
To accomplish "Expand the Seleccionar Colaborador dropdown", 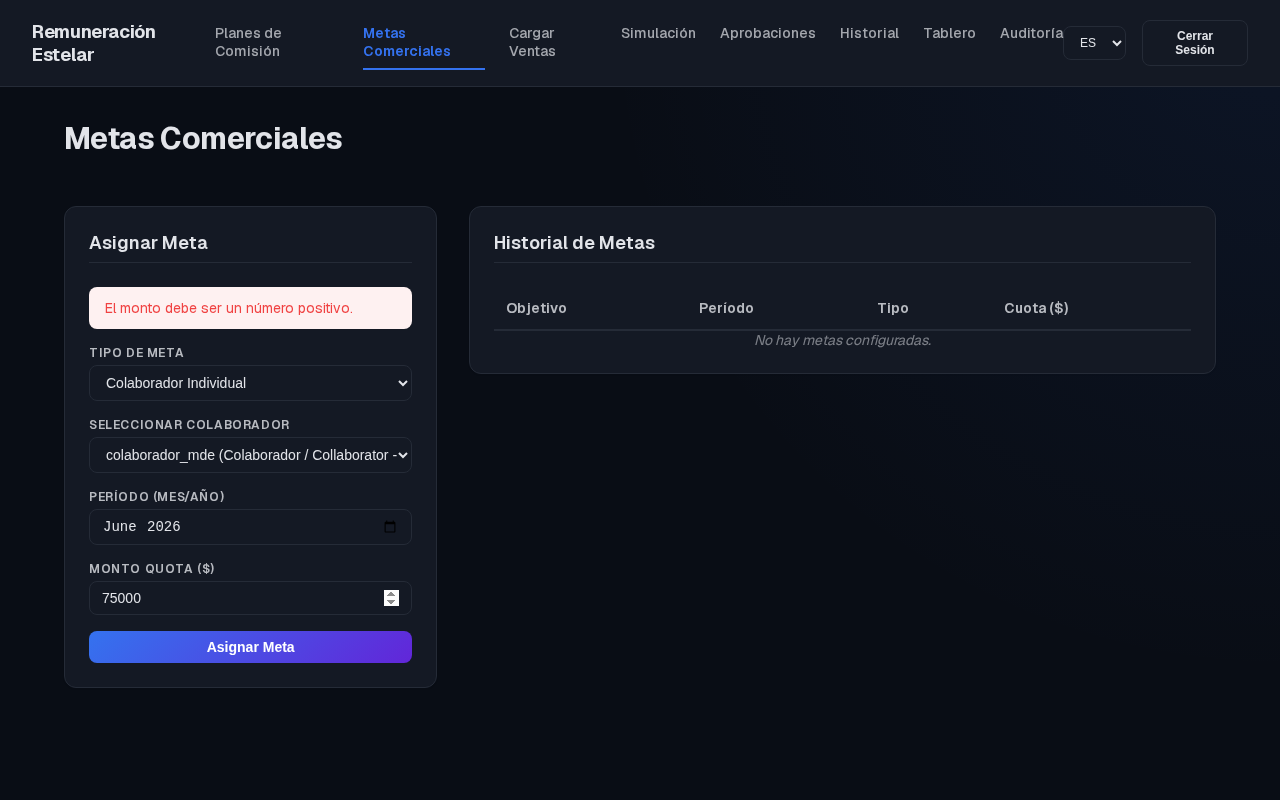I will tap(250, 455).
